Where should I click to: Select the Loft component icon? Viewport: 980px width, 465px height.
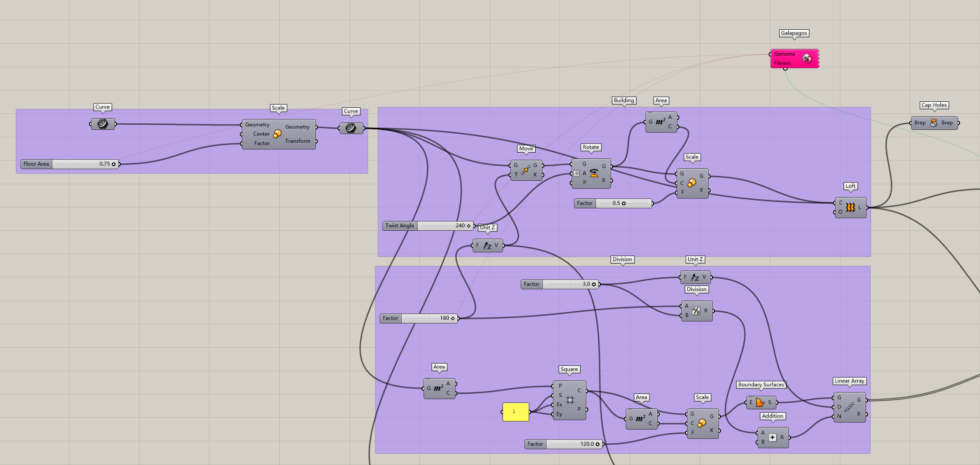[x=849, y=208]
